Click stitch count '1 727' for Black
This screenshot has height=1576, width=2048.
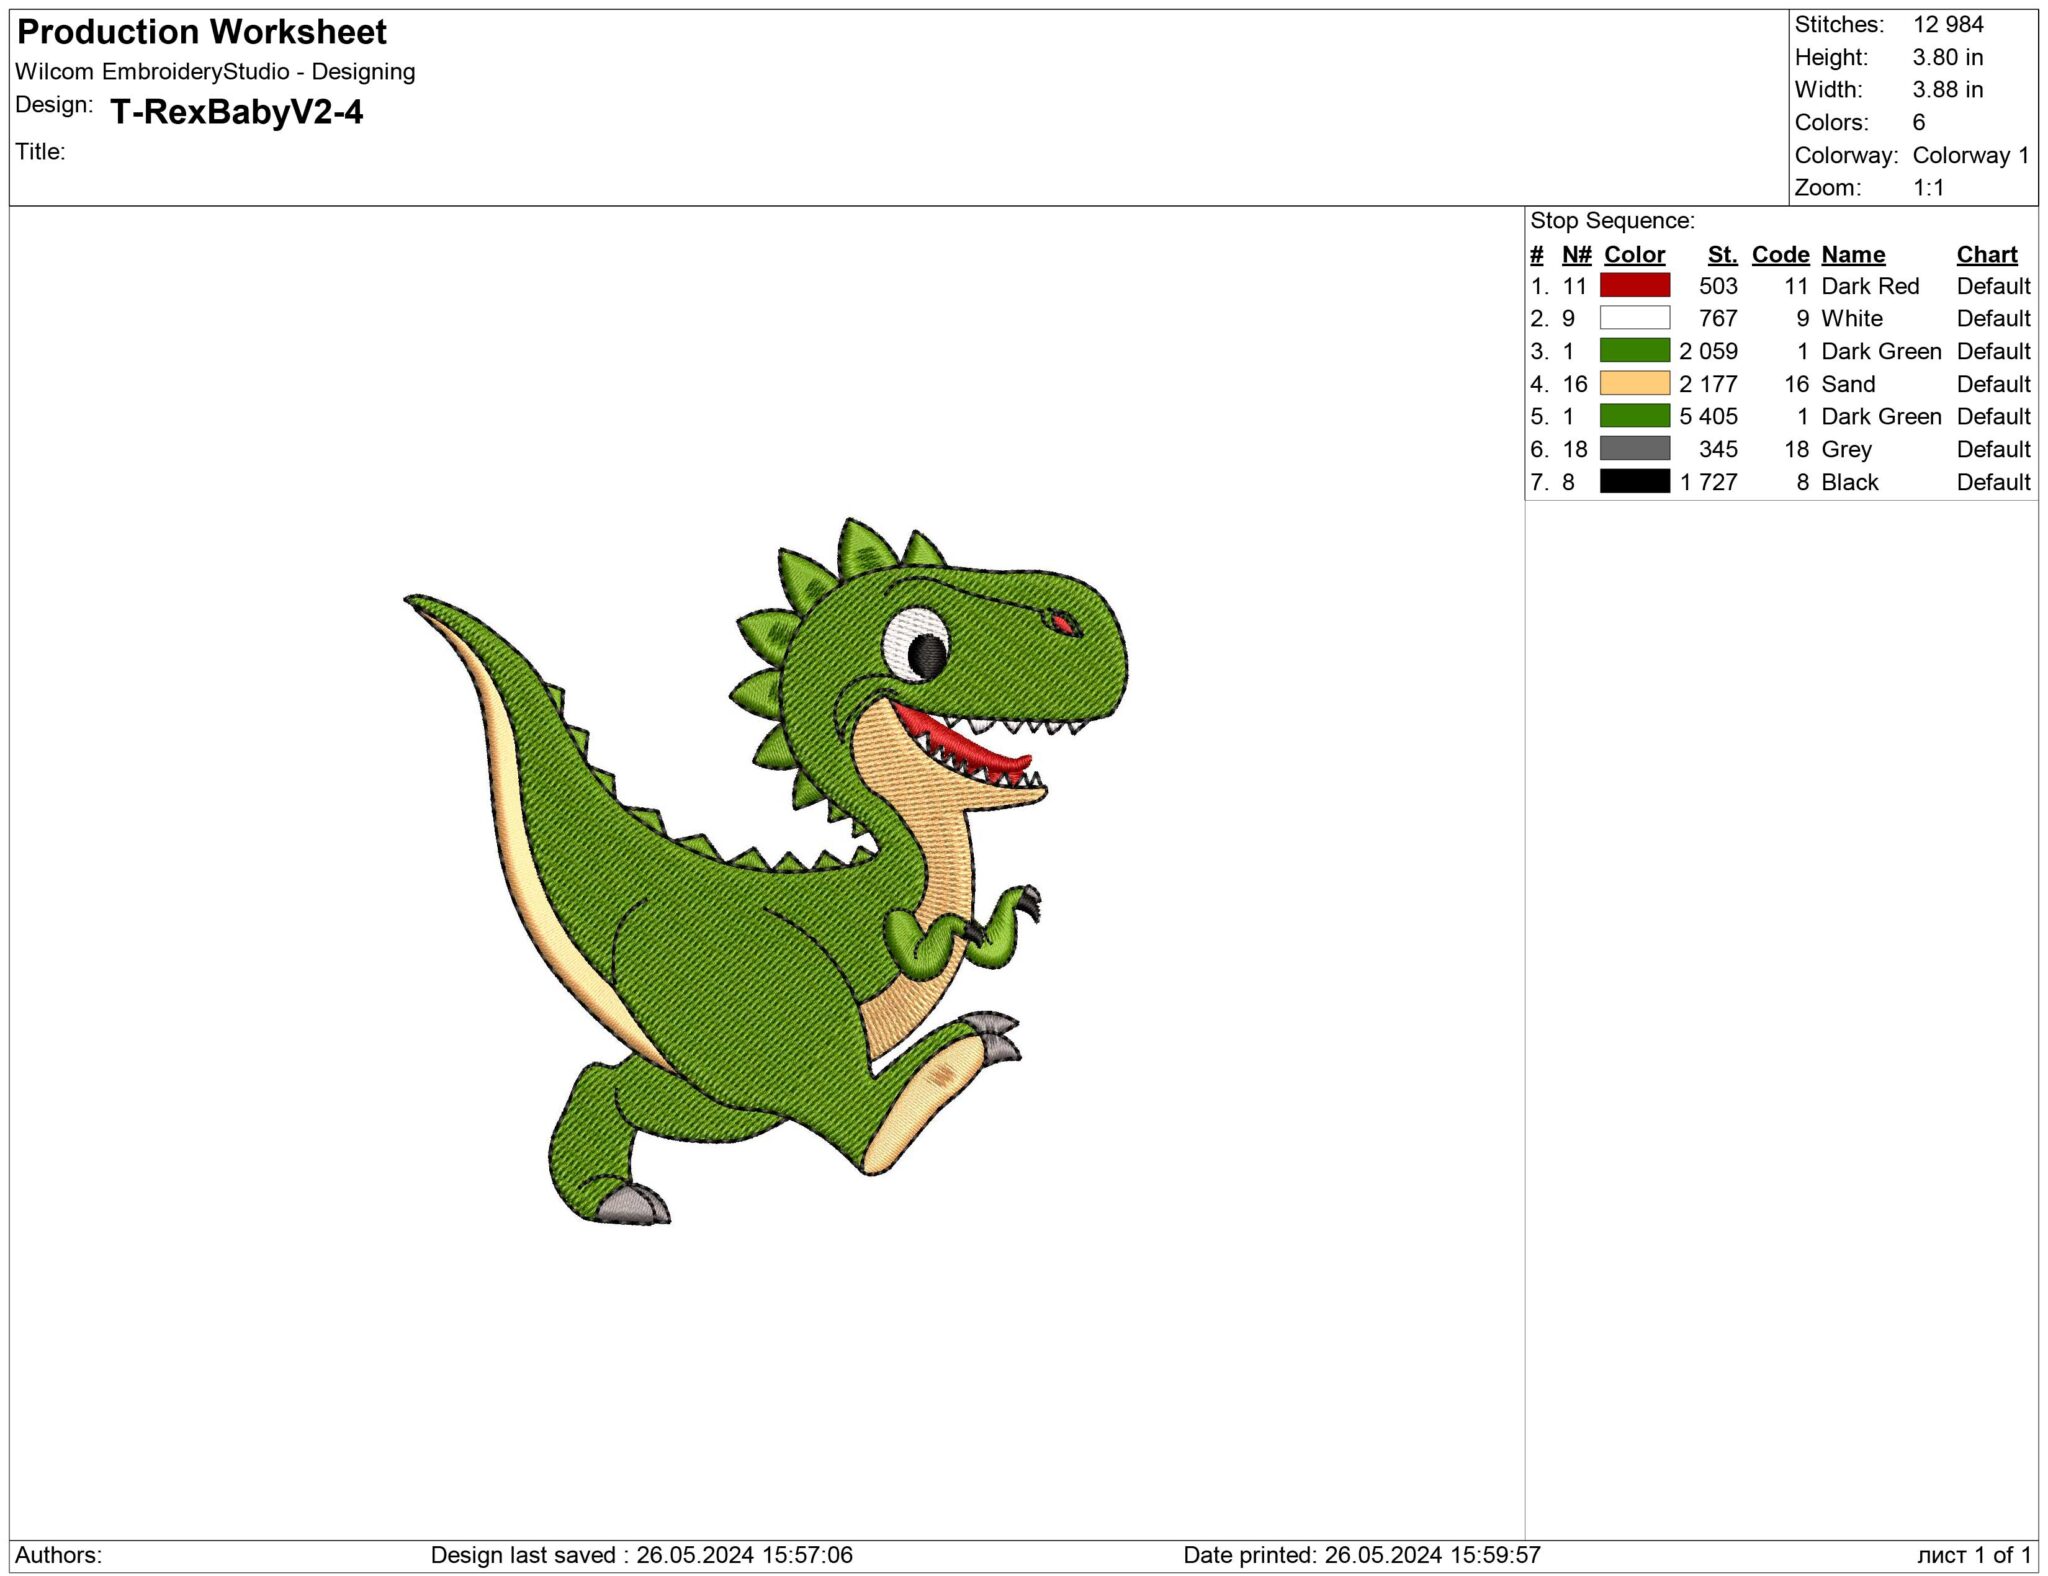point(1709,482)
